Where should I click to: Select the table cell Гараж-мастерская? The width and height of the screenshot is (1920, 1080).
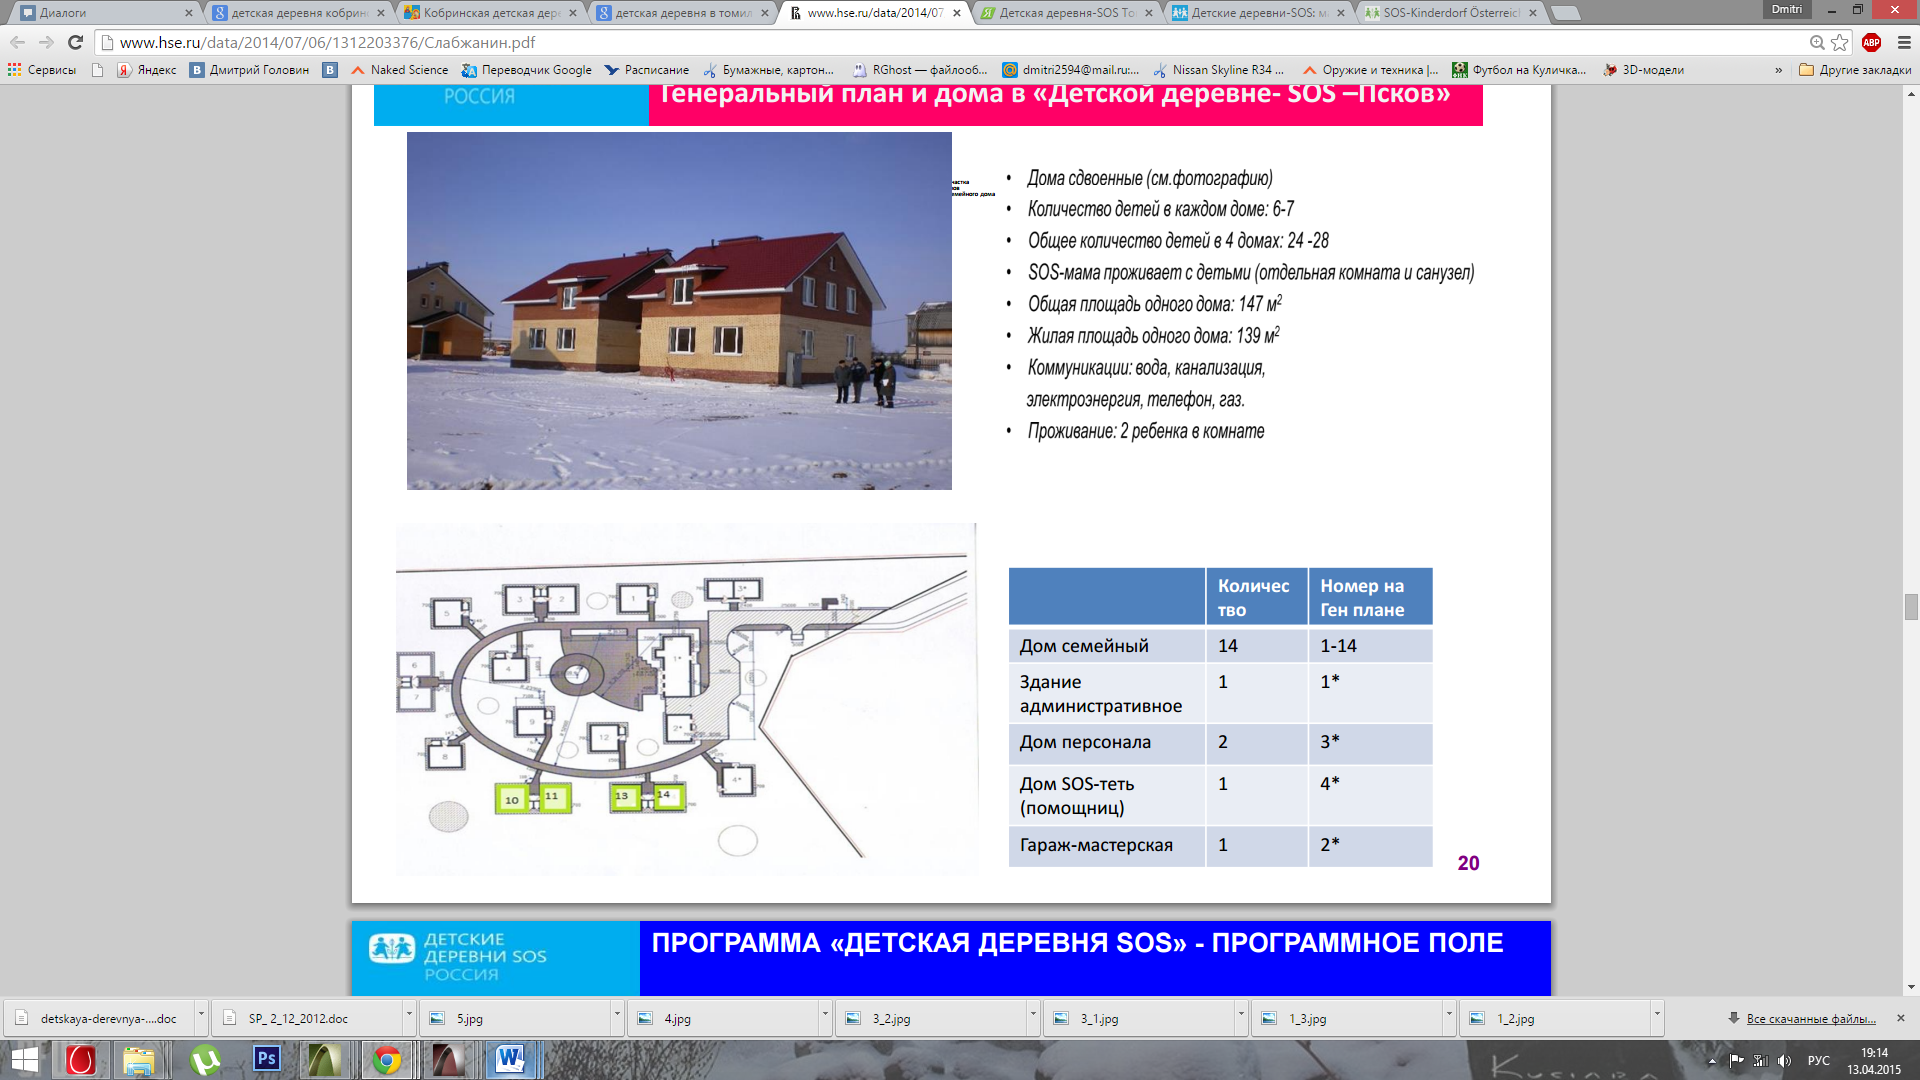[x=1107, y=845]
